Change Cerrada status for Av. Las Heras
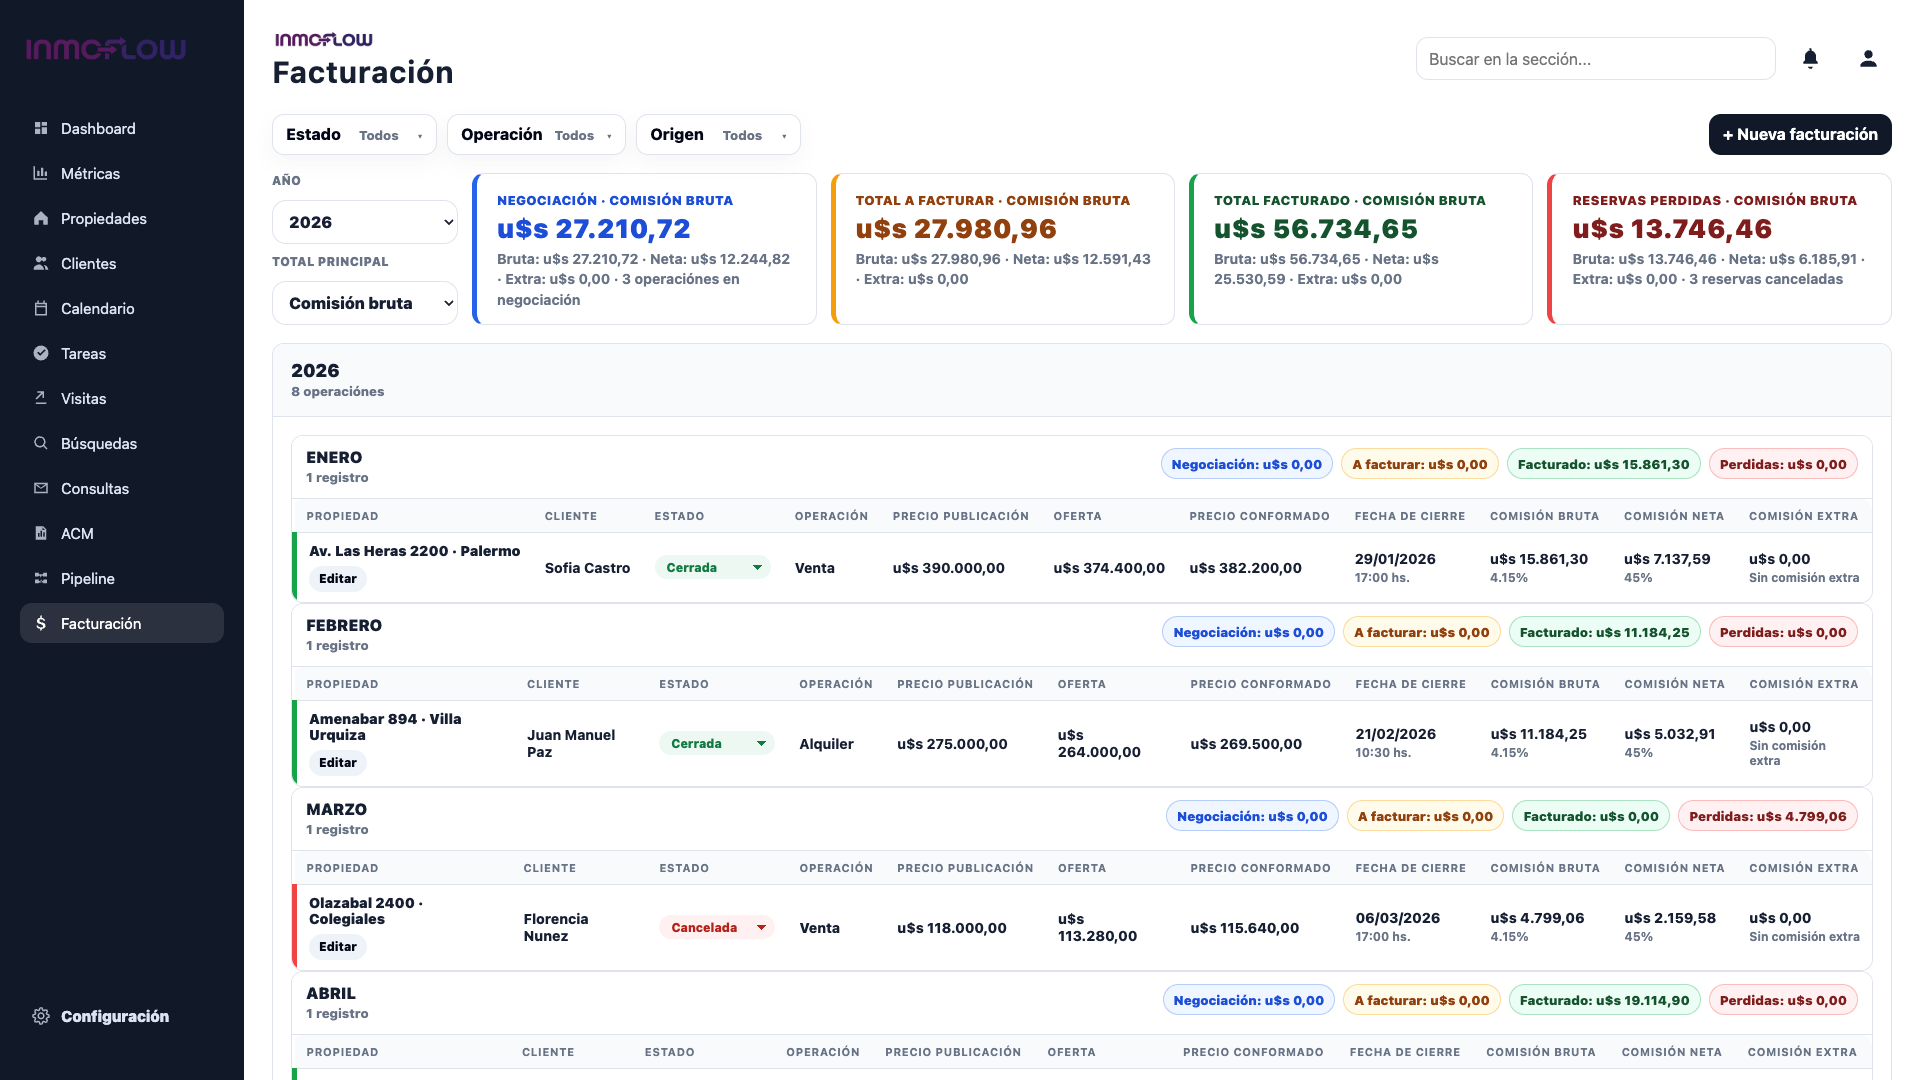 pos(712,567)
